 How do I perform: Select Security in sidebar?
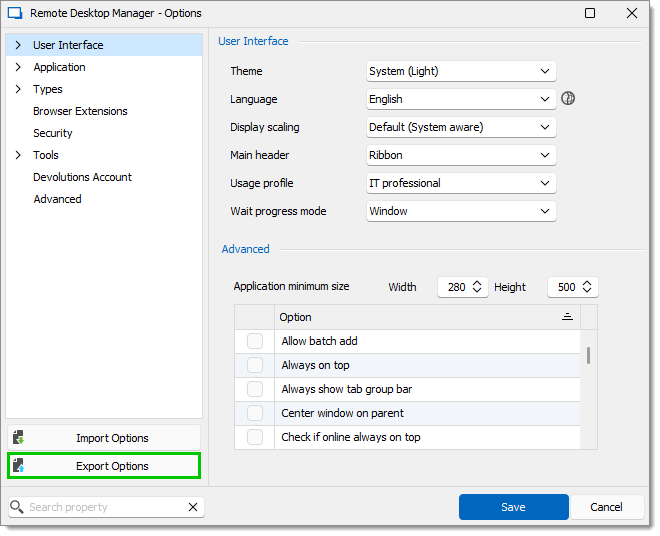pos(53,133)
